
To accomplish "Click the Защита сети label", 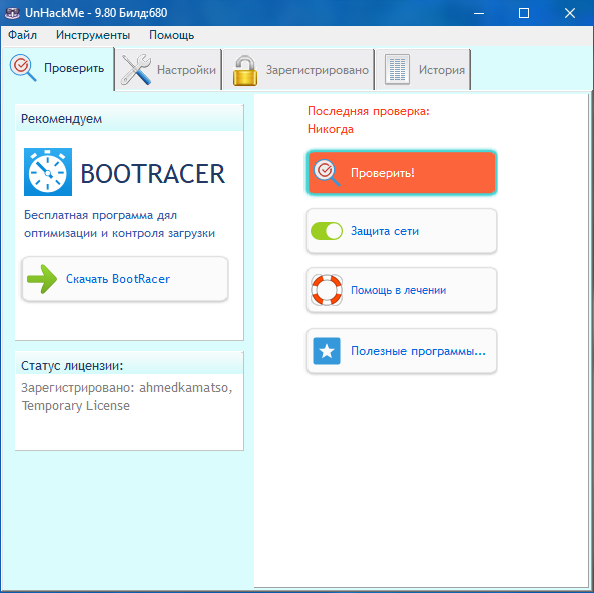I will (x=385, y=231).
